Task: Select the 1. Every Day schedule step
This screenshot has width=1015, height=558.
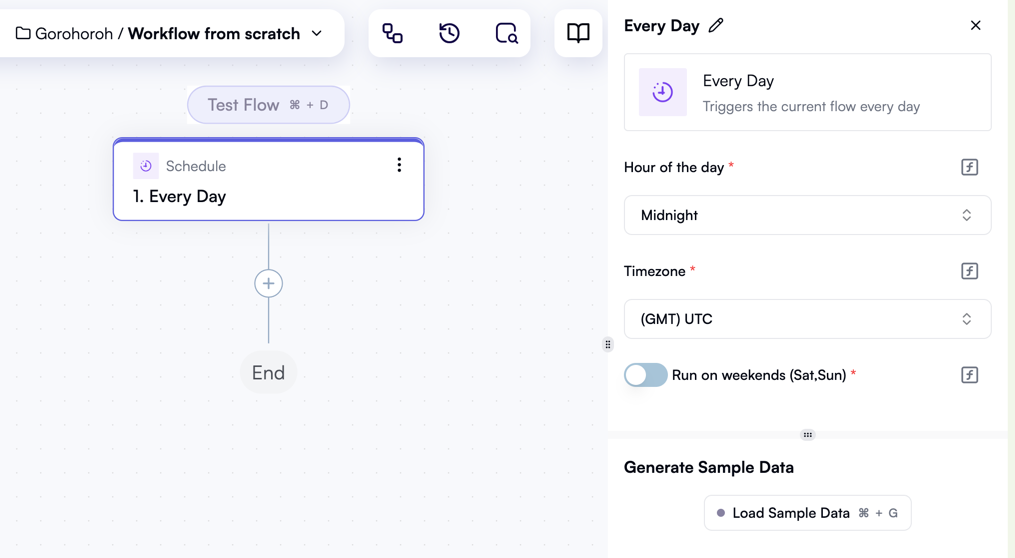Action: tap(269, 179)
